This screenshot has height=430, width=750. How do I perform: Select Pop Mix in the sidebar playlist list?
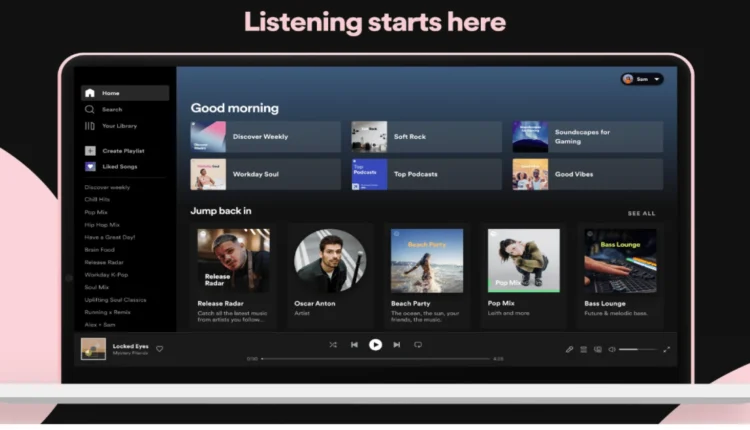pyautogui.click(x=96, y=212)
